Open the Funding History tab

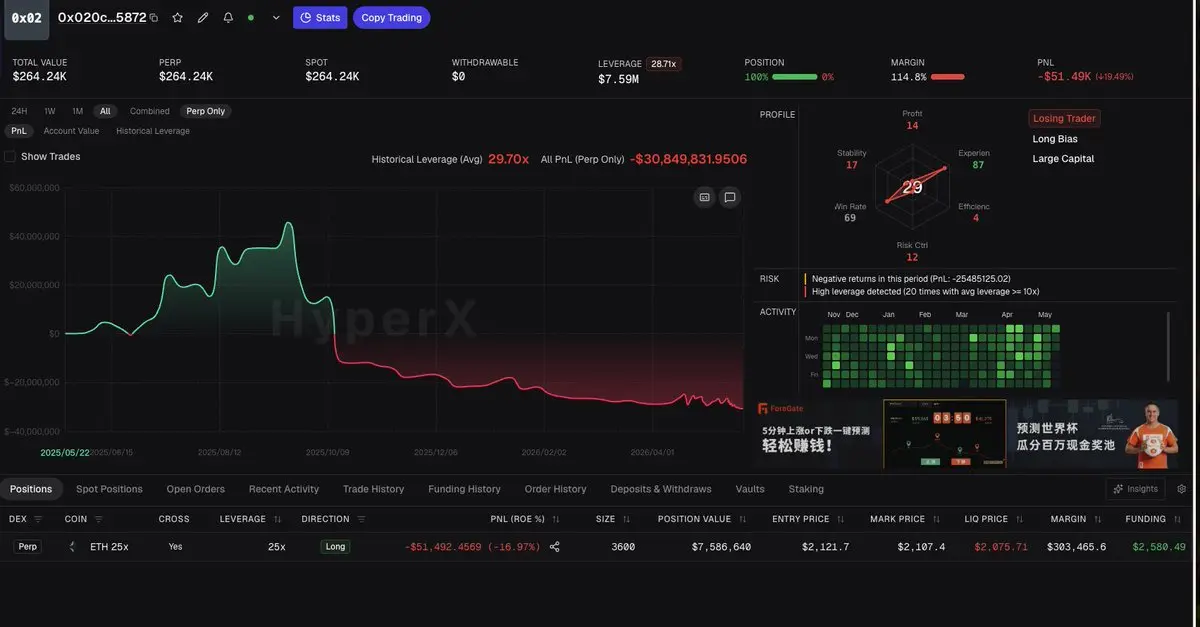click(x=464, y=489)
